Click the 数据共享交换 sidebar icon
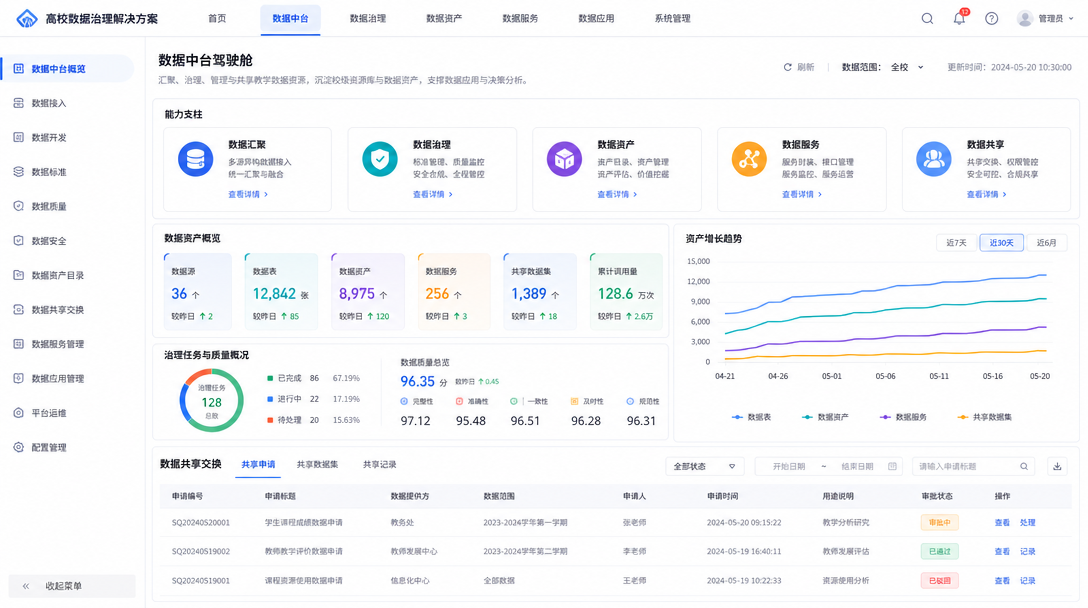Image resolution: width=1088 pixels, height=608 pixels. click(19, 310)
